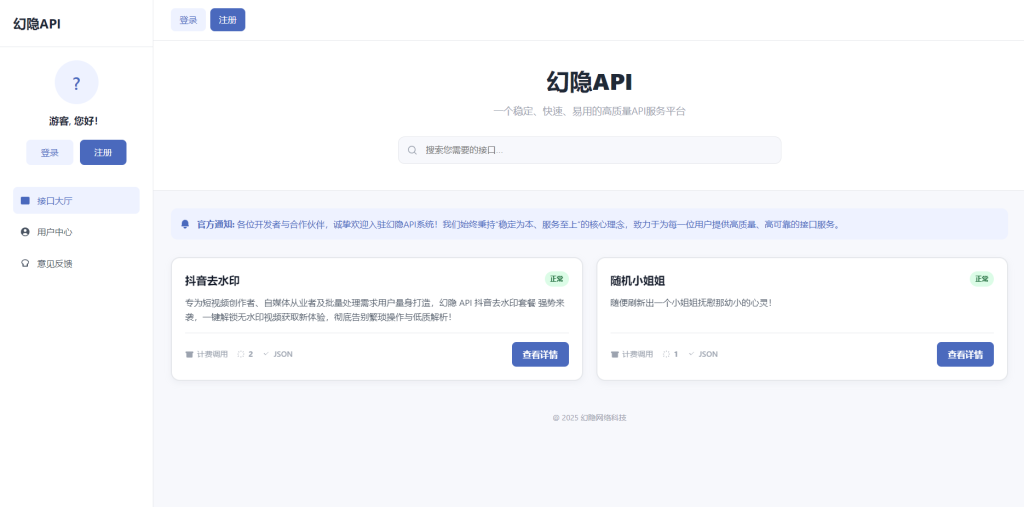Click the 登录 button in top bar
This screenshot has height=507, width=1024.
click(x=188, y=20)
